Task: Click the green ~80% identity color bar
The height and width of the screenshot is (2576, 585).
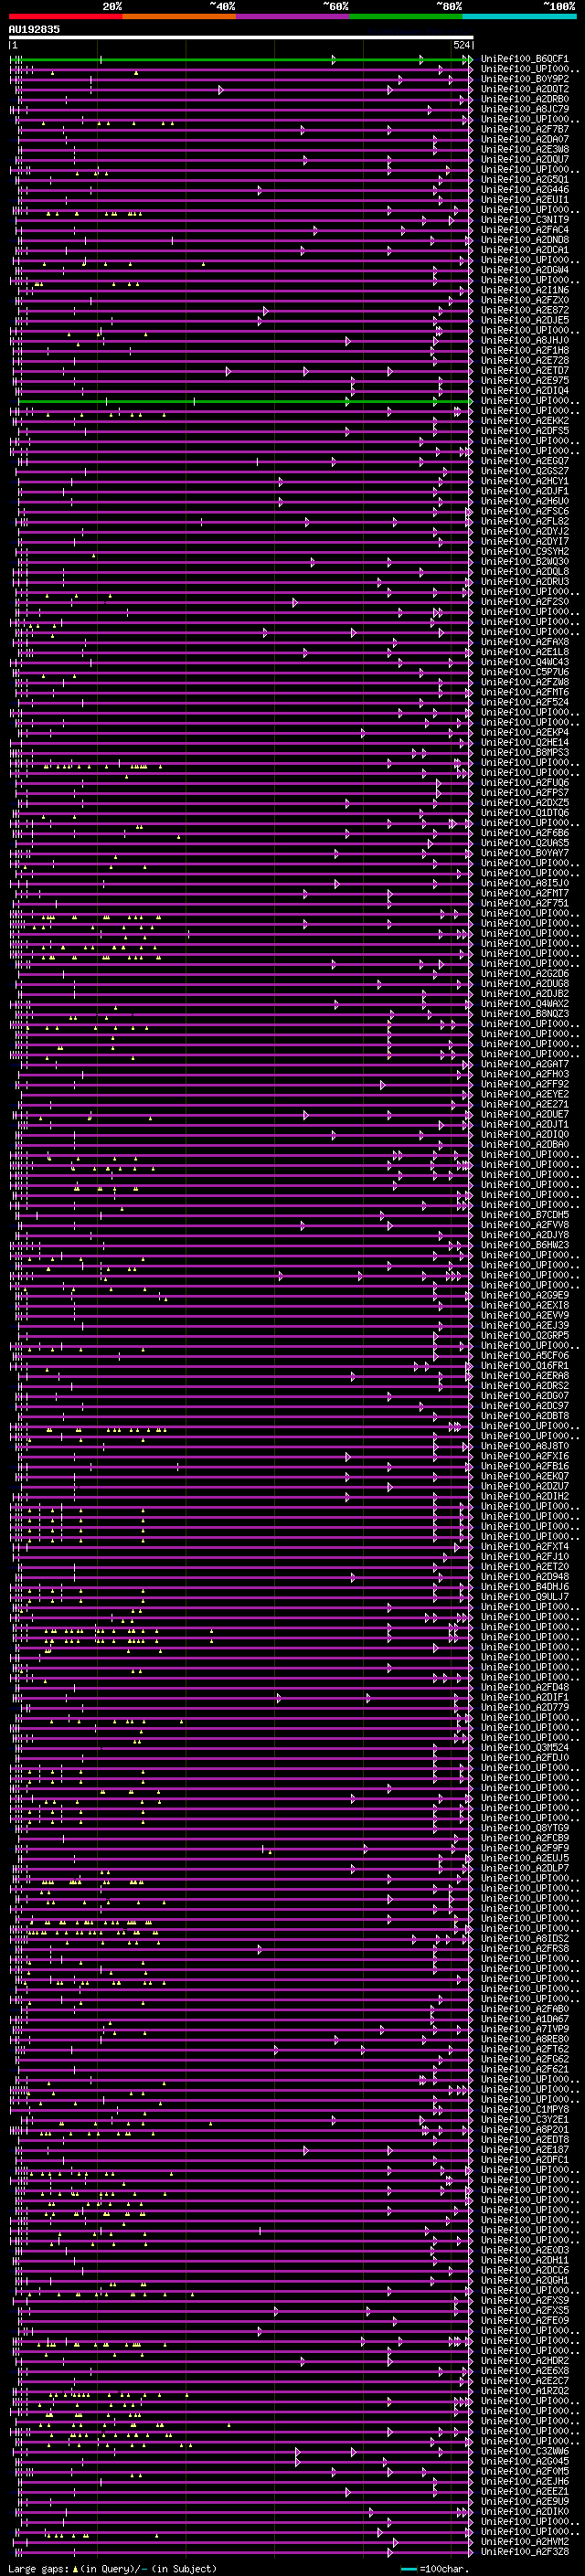Action: 406,16
